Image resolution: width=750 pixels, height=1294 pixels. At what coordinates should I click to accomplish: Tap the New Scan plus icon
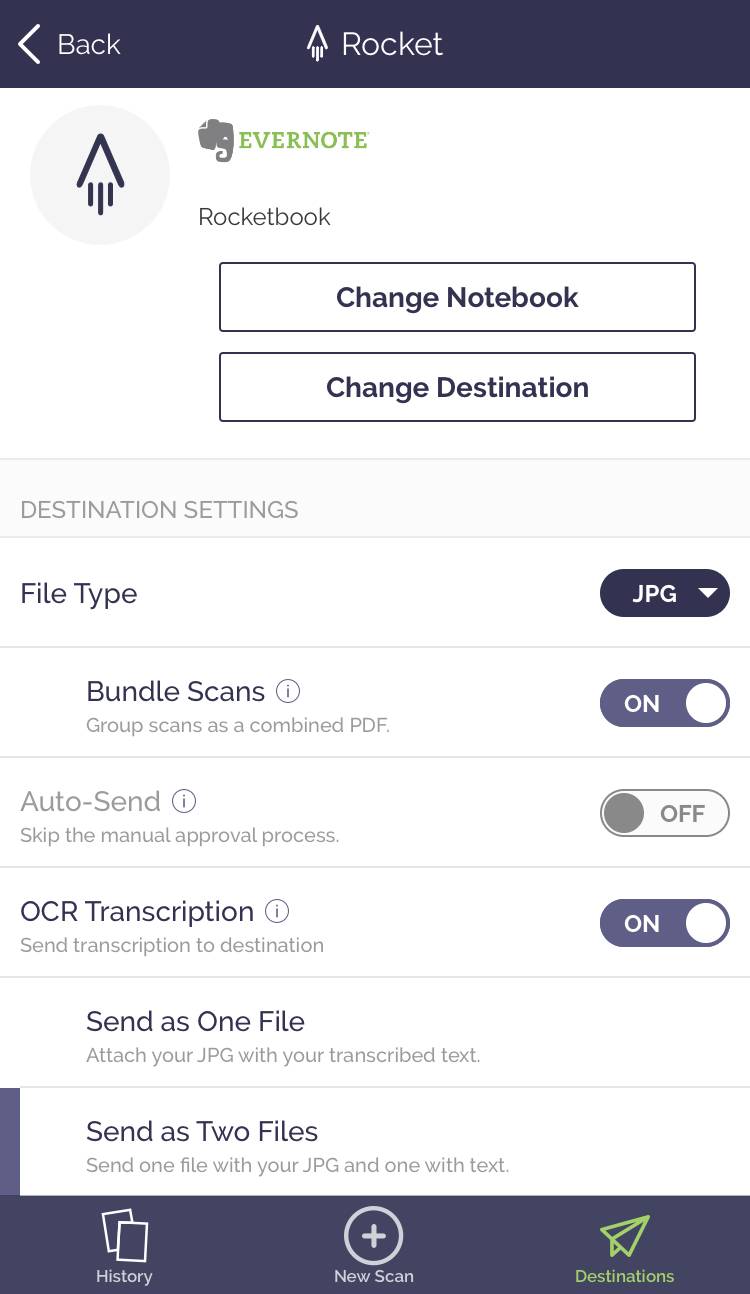373,1236
